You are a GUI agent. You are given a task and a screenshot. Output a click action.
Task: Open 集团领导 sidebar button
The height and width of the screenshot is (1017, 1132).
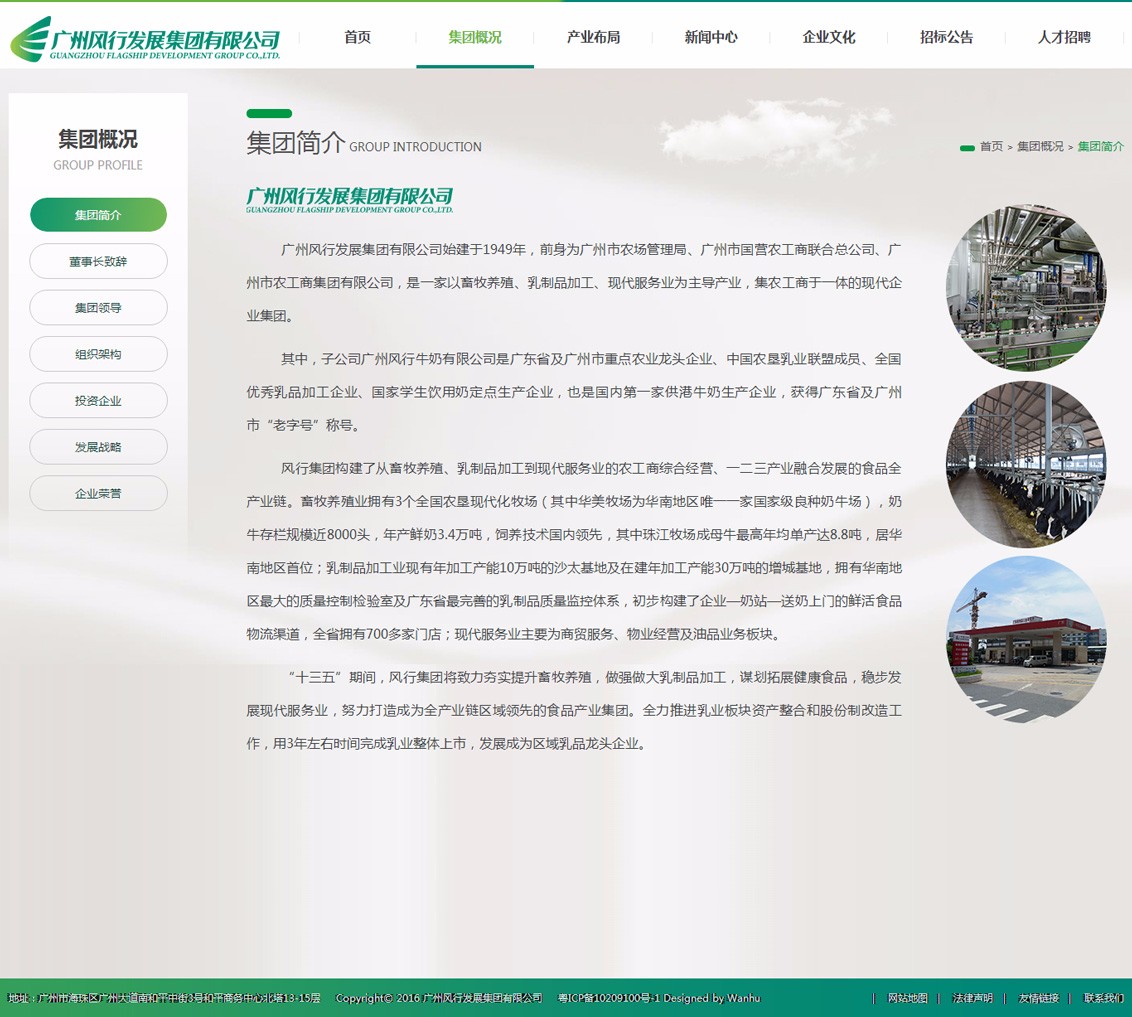pyautogui.click(x=98, y=307)
